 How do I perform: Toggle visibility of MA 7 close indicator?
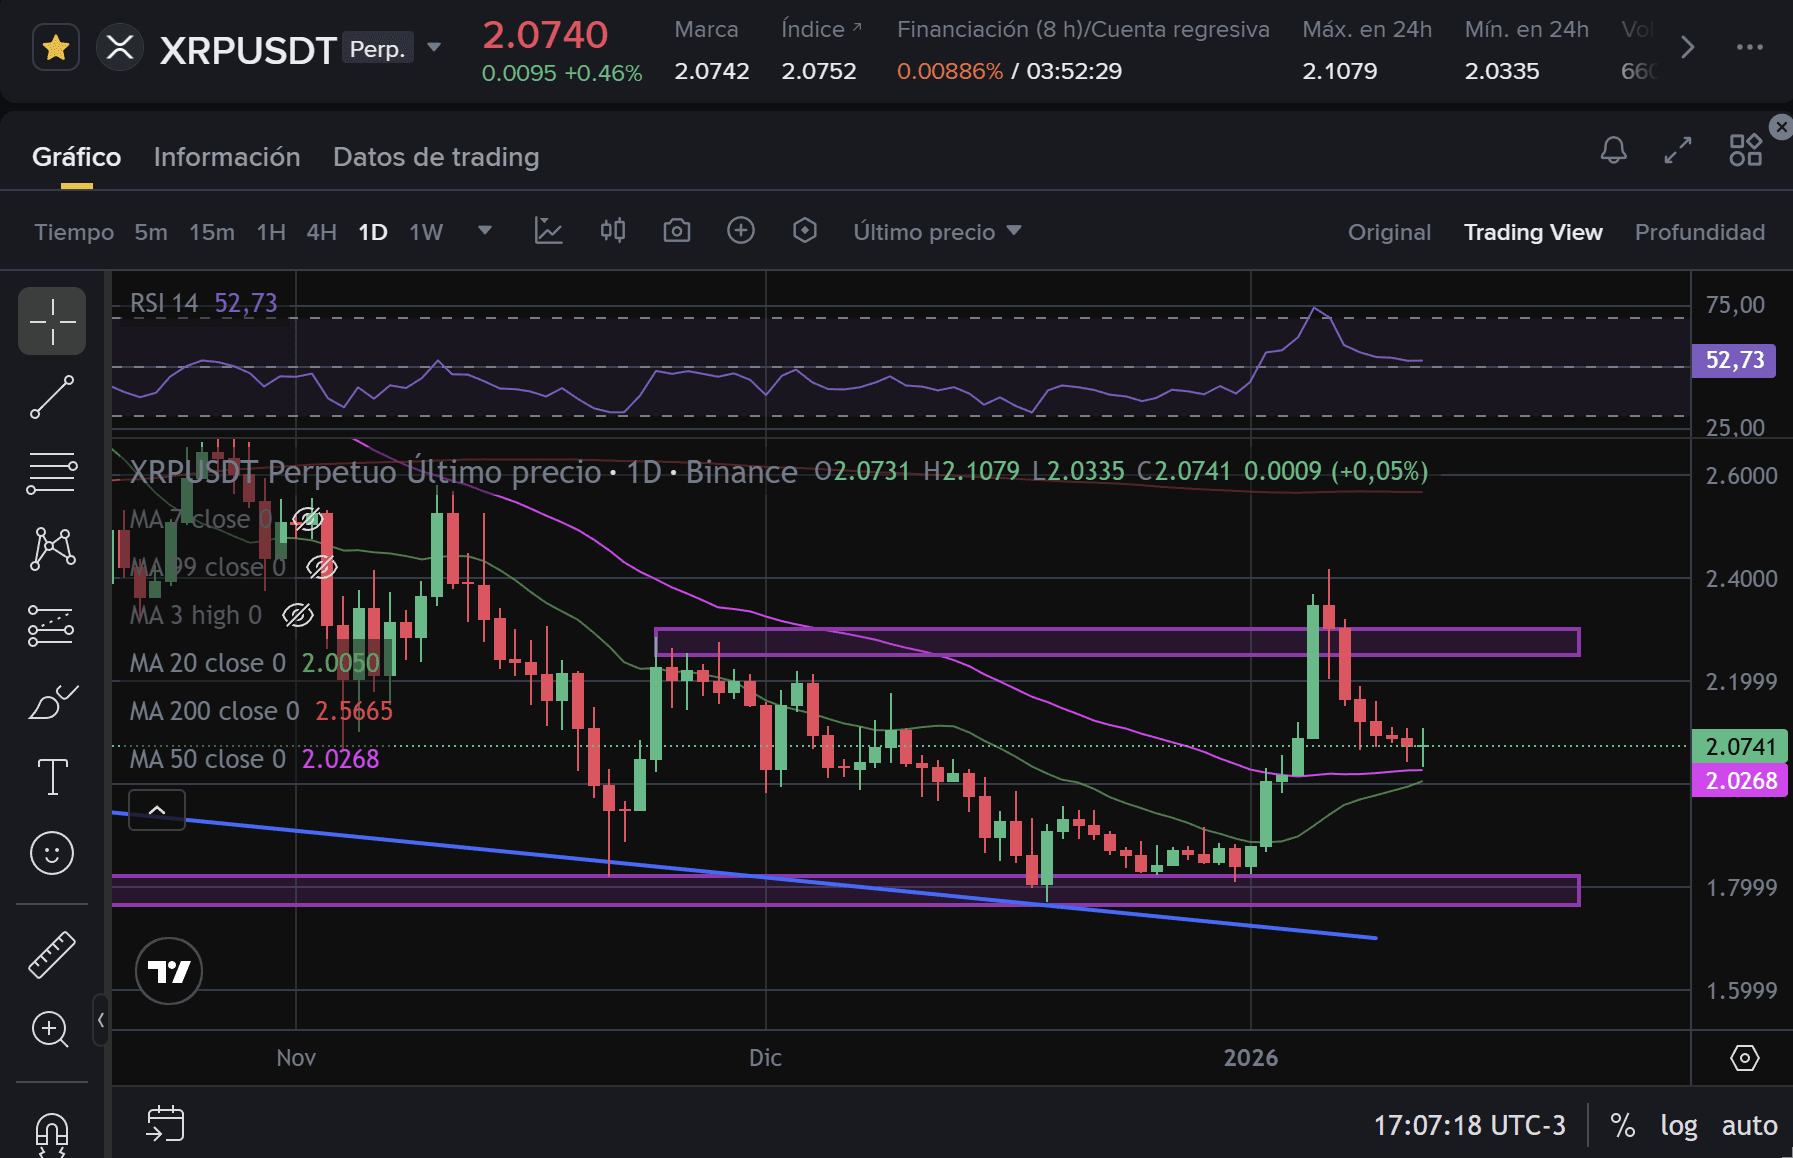tap(307, 519)
